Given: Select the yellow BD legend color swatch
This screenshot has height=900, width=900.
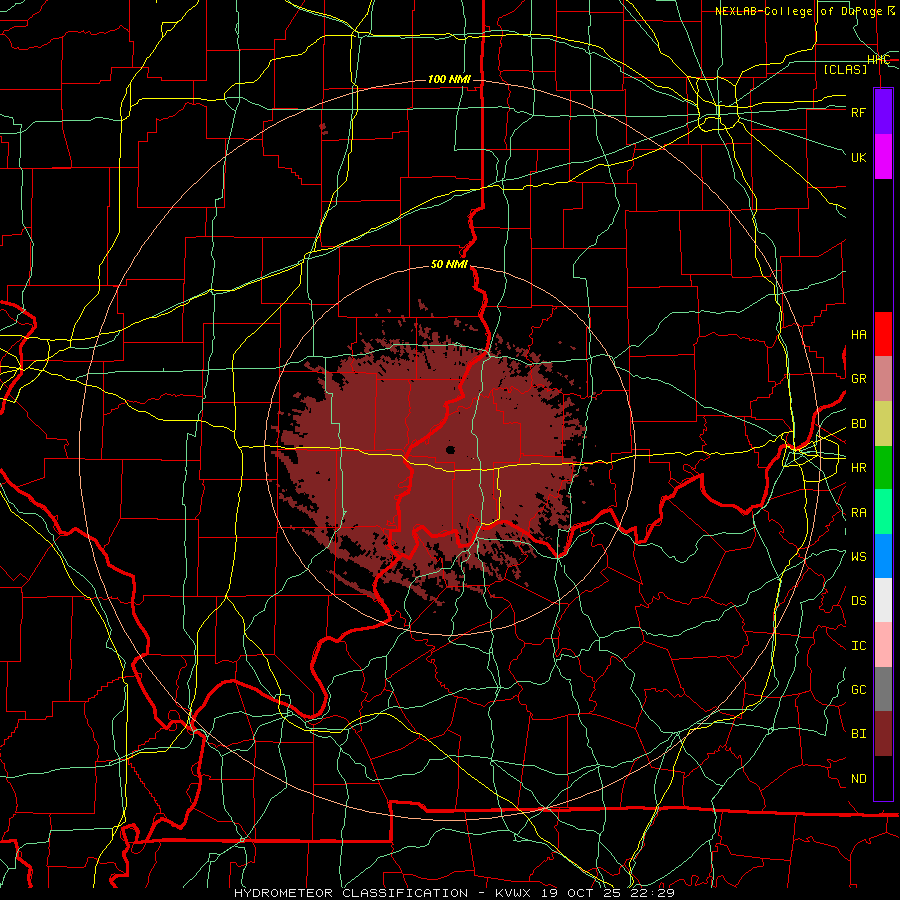Looking at the screenshot, I should (x=883, y=424).
